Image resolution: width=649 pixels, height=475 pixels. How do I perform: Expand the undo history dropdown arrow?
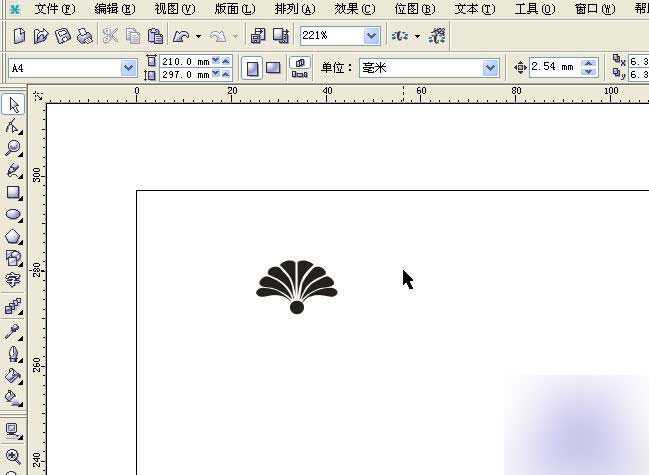(199, 37)
